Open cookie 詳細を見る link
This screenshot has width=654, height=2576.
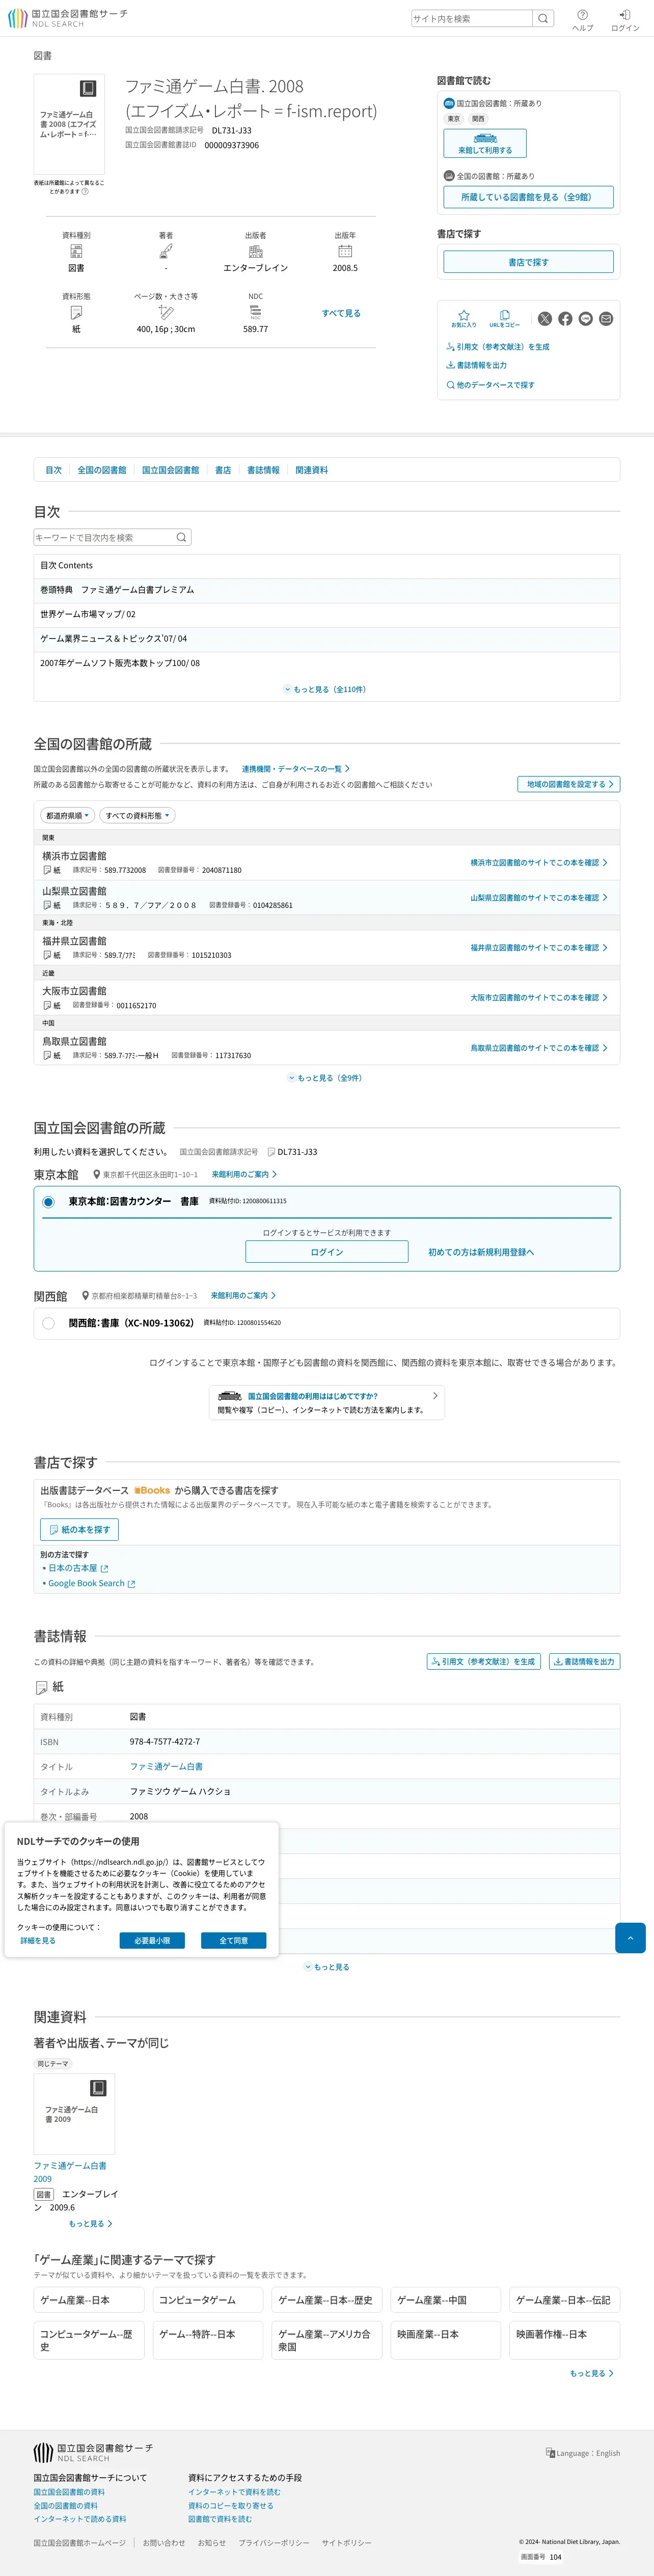(38, 1940)
